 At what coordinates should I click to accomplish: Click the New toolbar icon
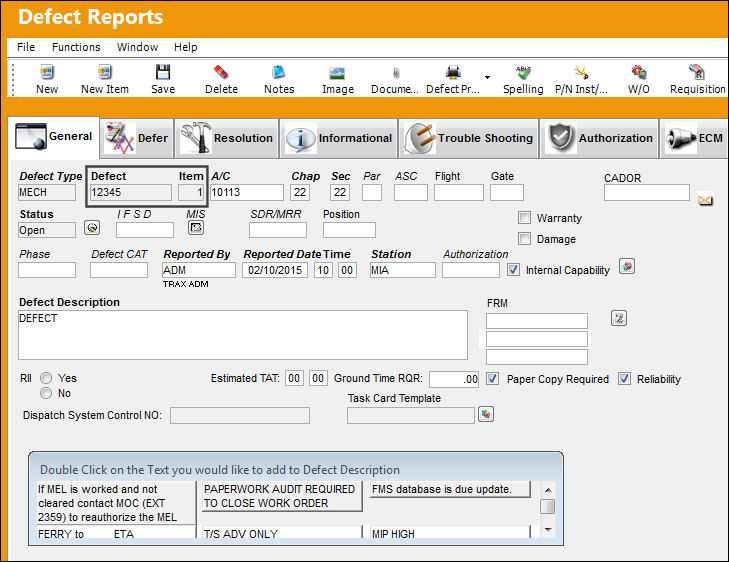47,73
